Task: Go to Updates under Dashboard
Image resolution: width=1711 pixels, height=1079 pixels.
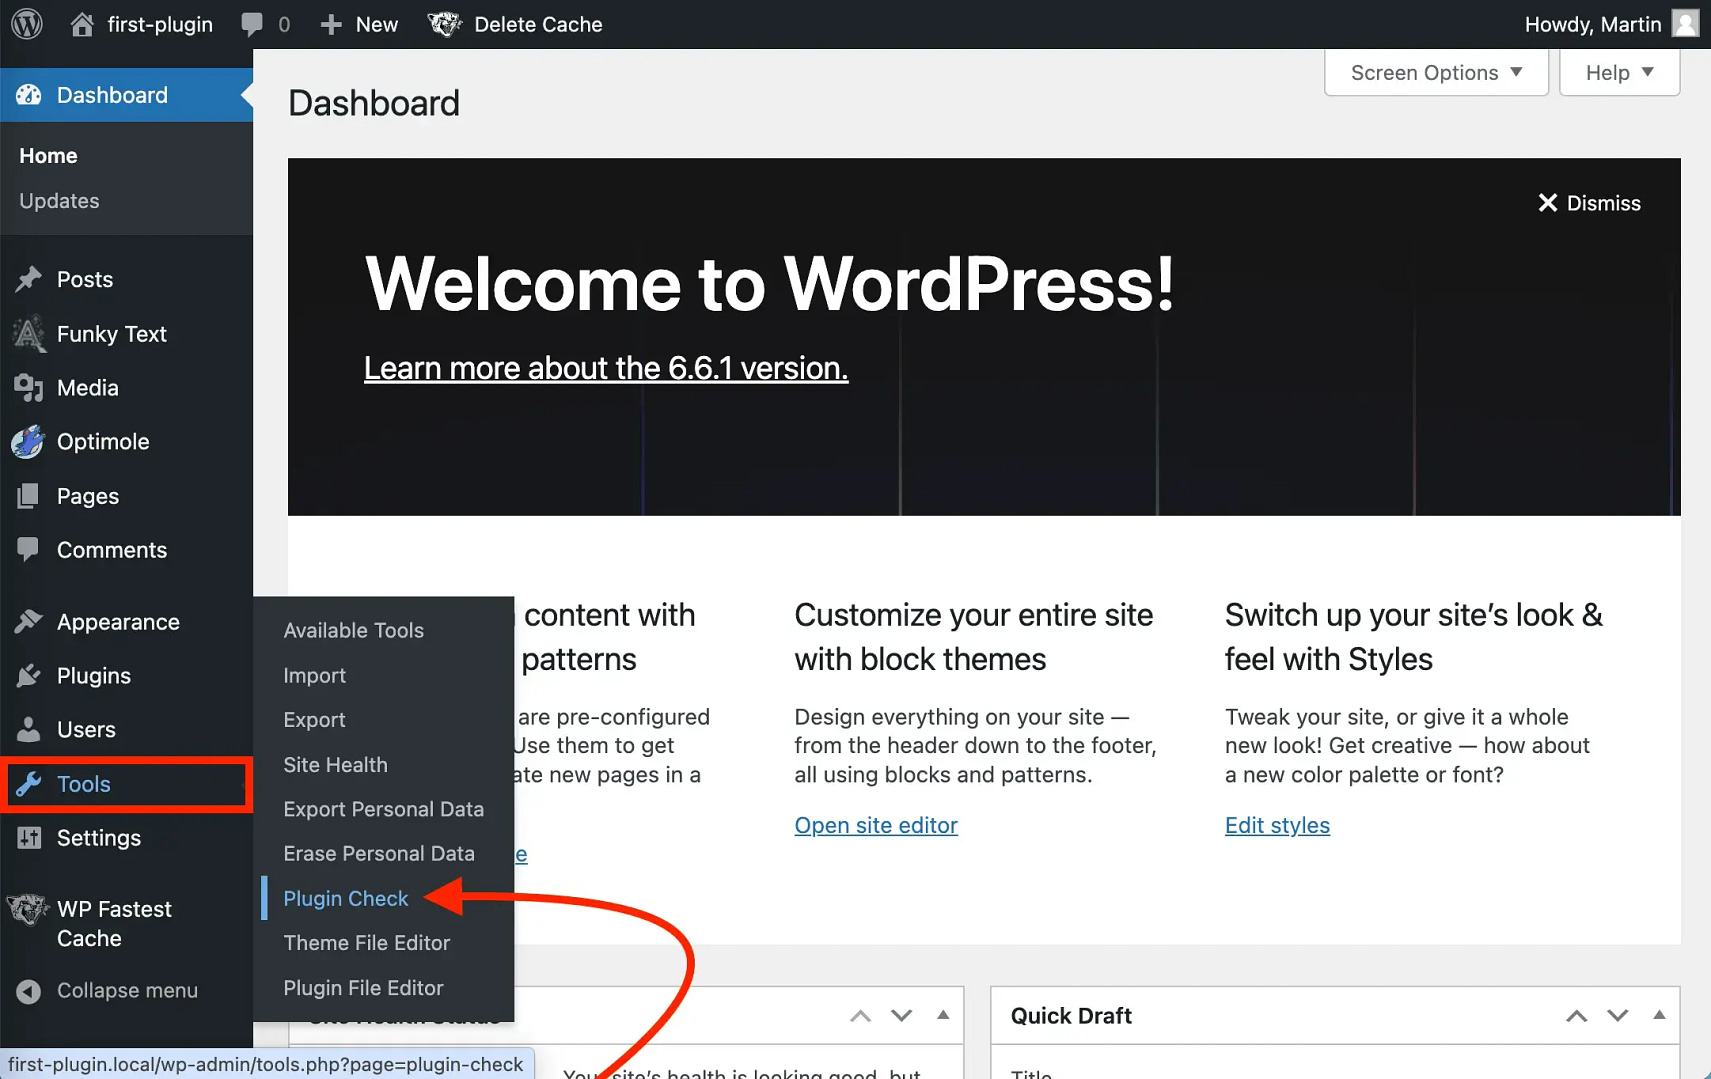Action: click(59, 201)
